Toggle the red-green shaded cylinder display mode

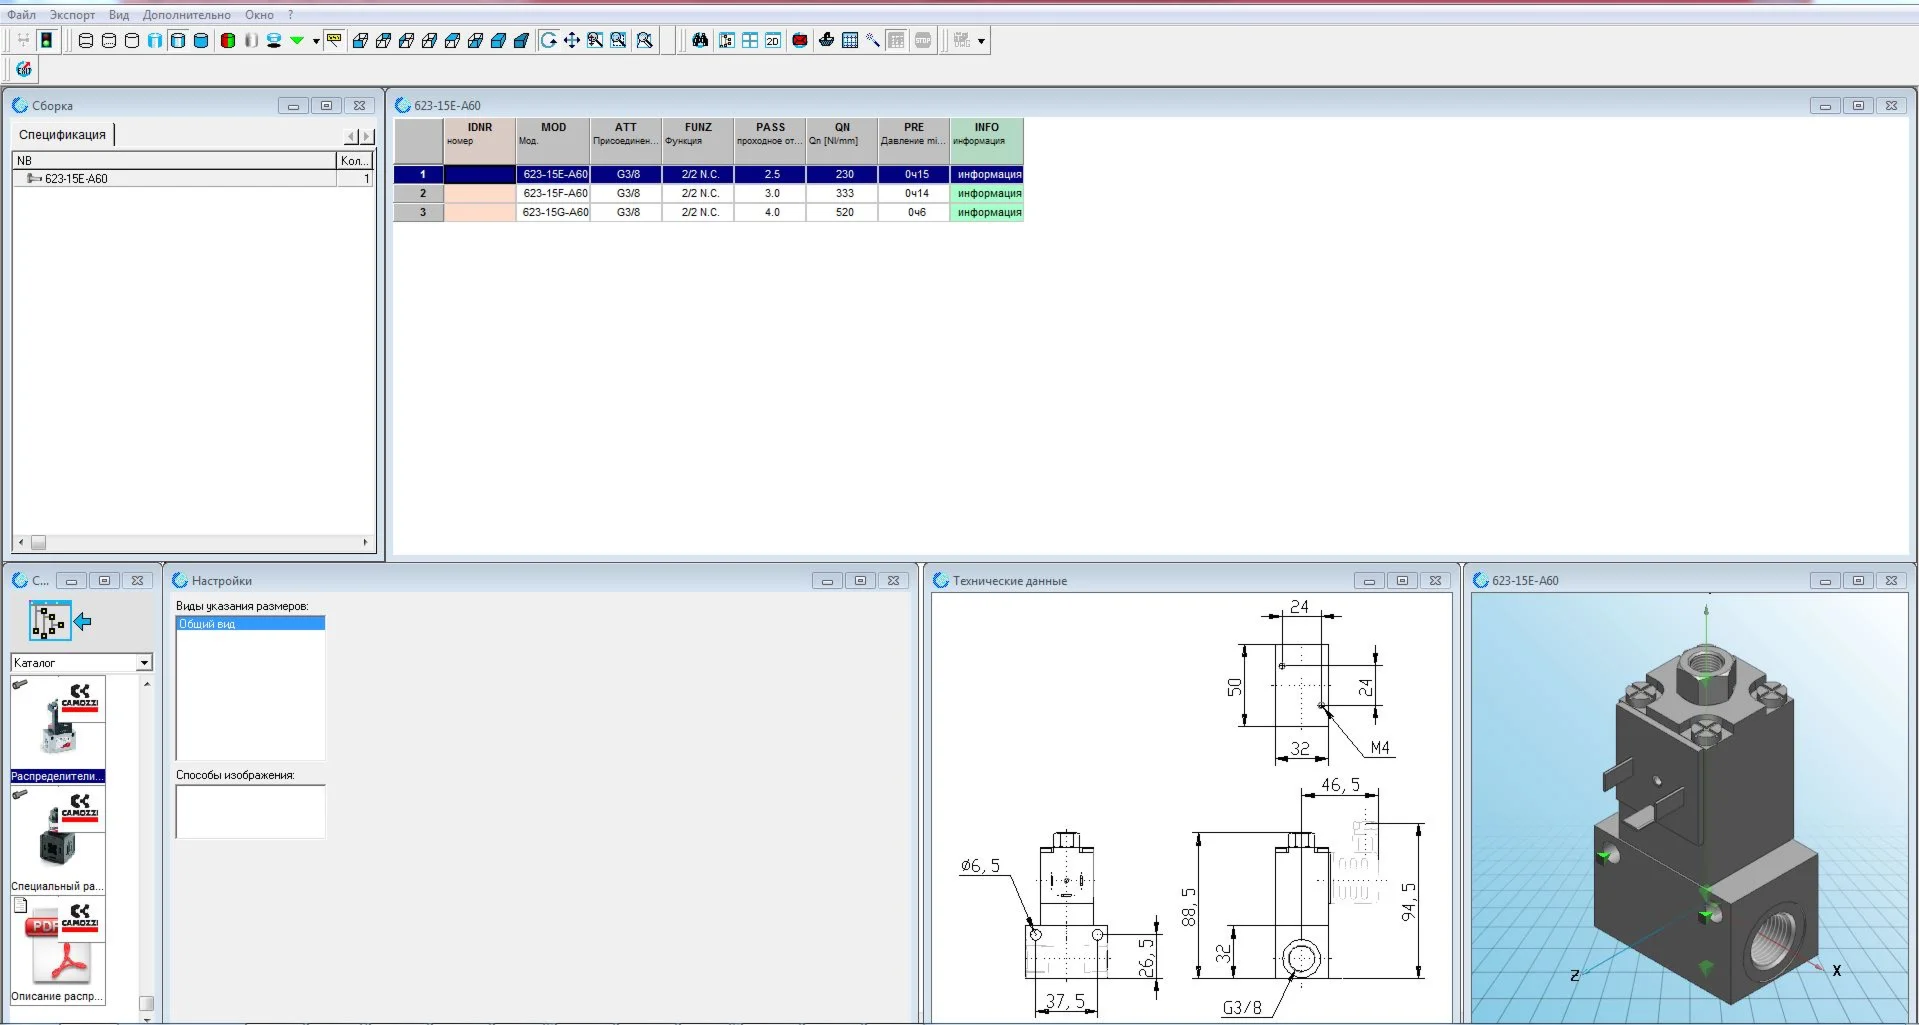(228, 41)
